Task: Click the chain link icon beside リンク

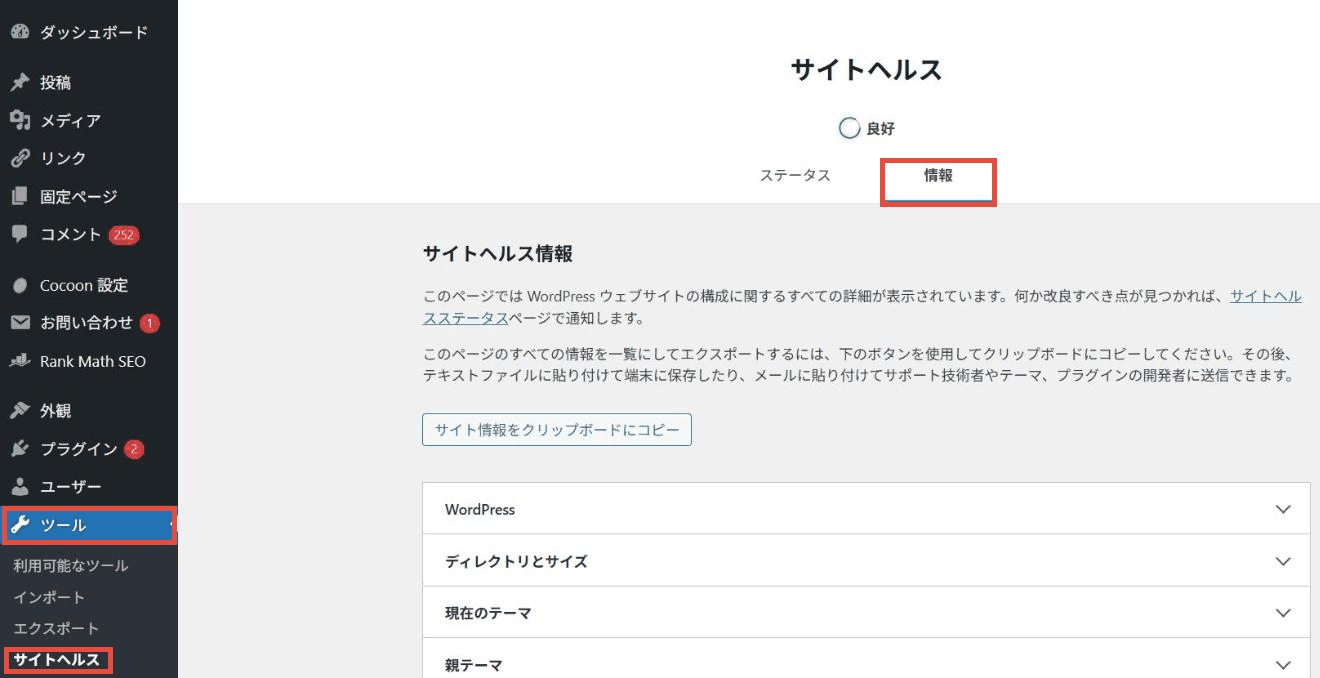Action: click(x=19, y=158)
